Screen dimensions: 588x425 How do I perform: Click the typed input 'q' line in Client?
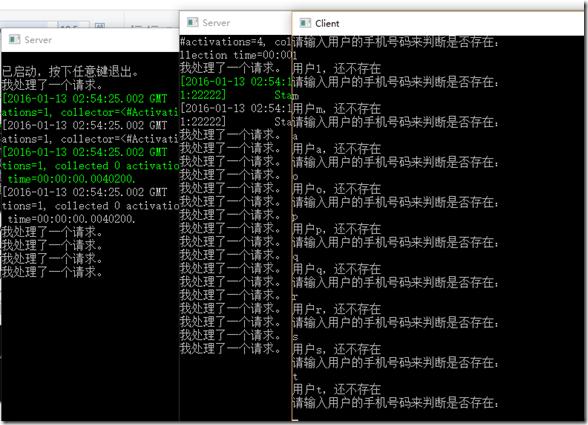(296, 257)
